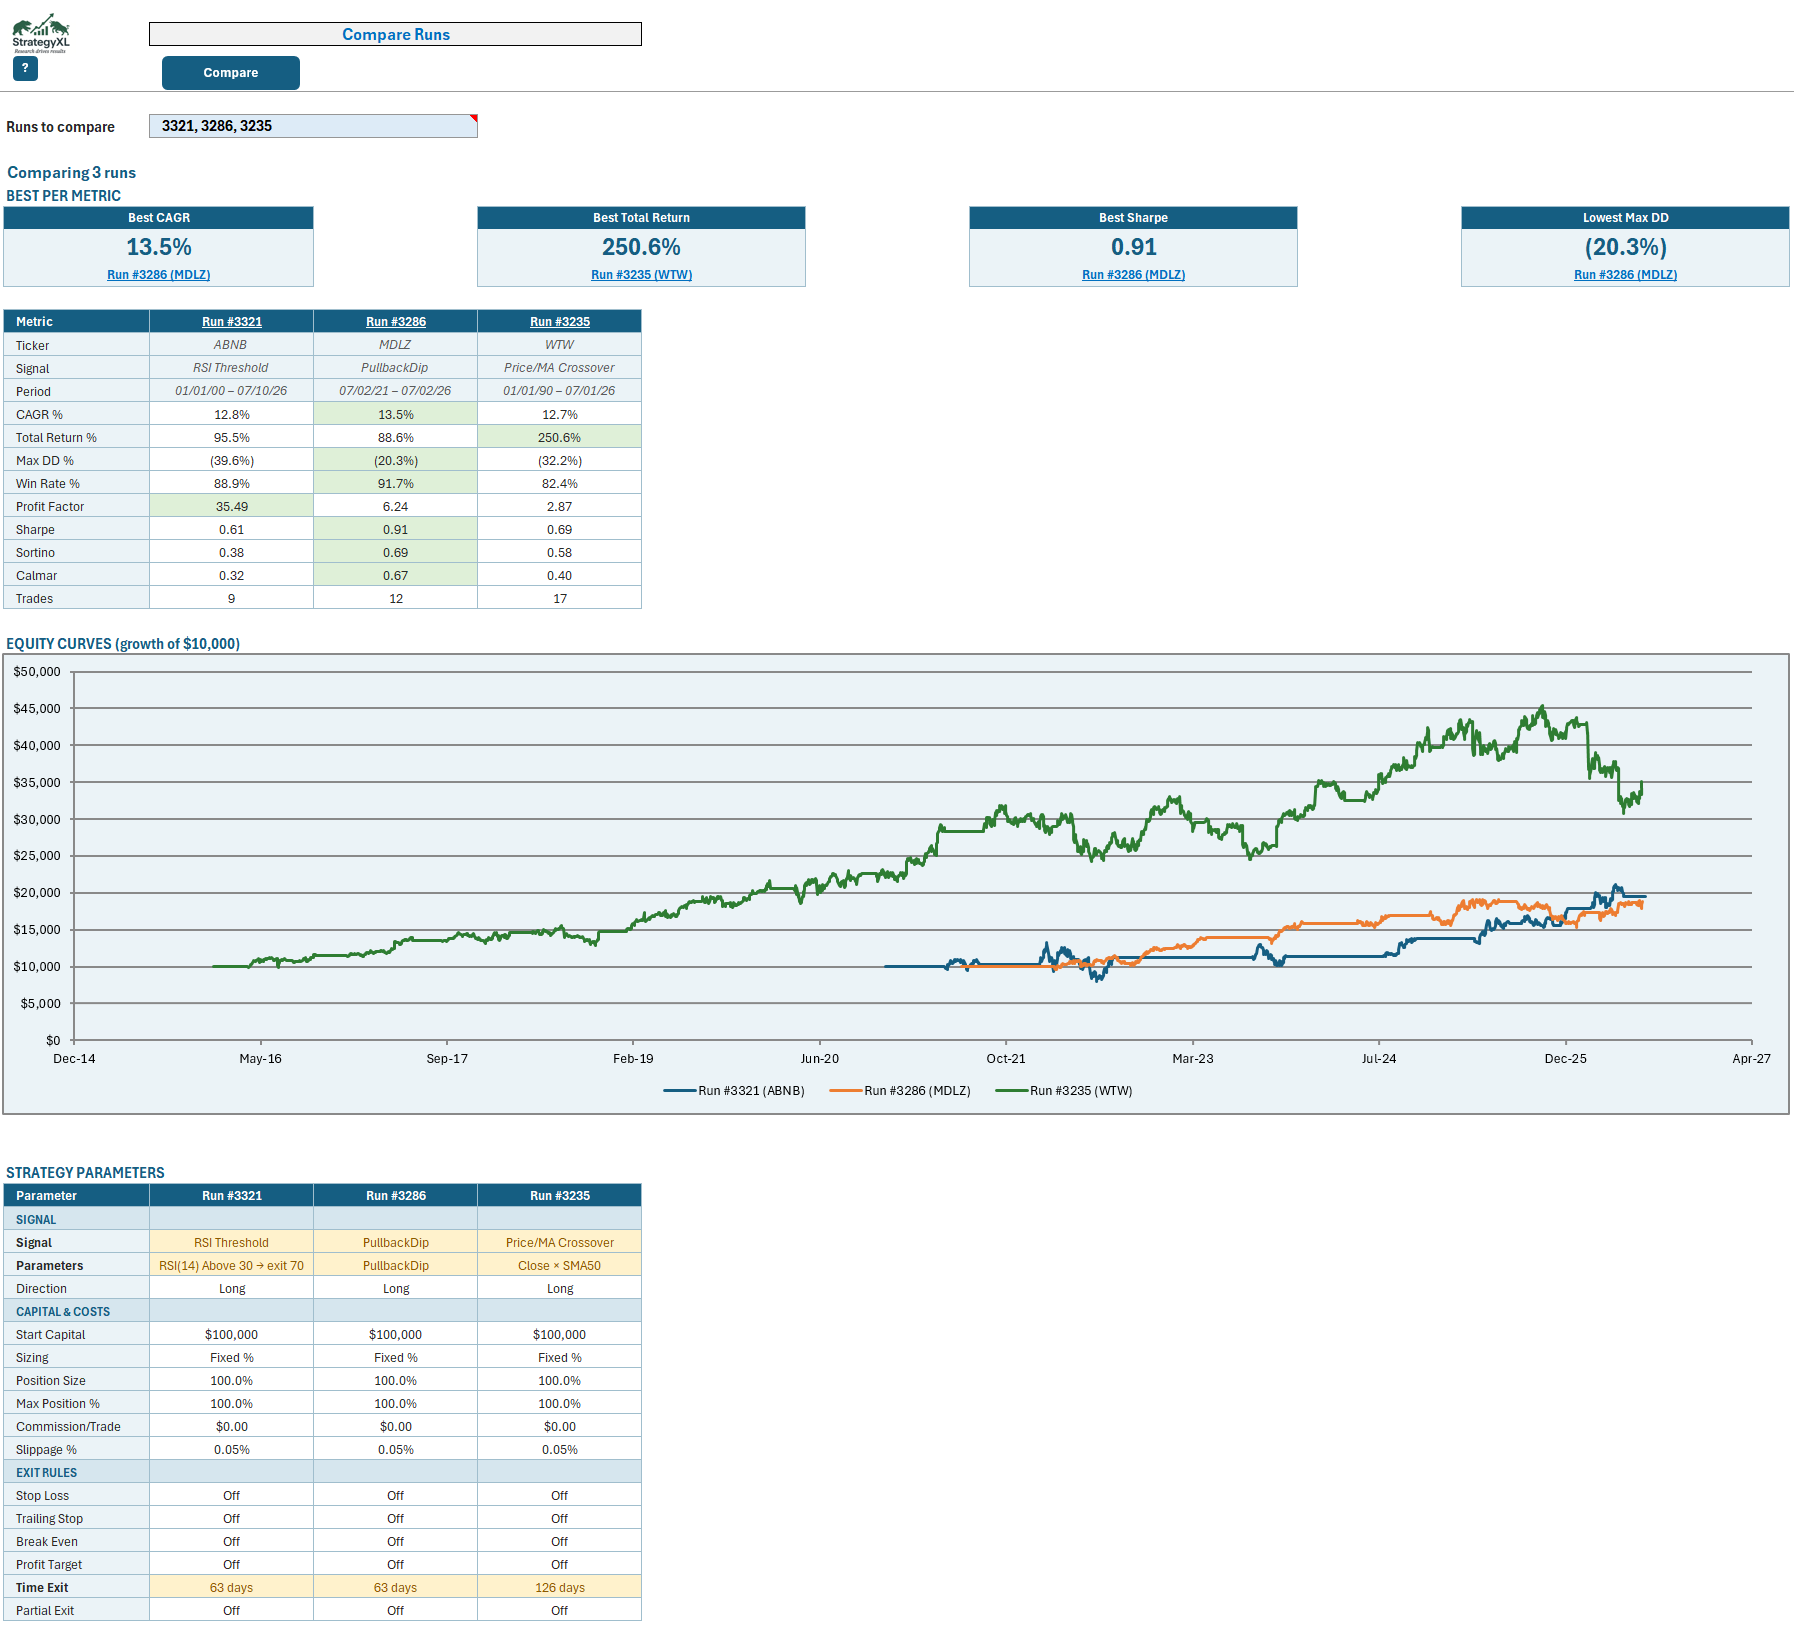1794x1633 pixels.
Task: Select the Compare Runs title bar
Action: coord(396,34)
